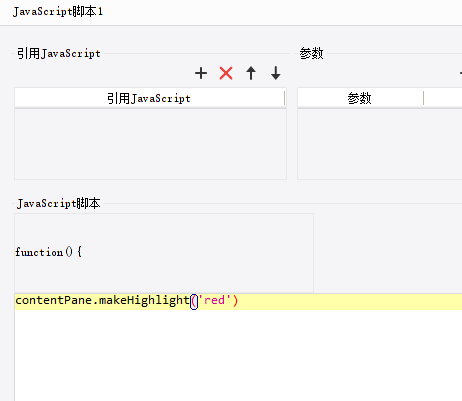Image resolution: width=462 pixels, height=401 pixels.
Task: Click the column divider beside 参数 header
Action: pos(423,98)
